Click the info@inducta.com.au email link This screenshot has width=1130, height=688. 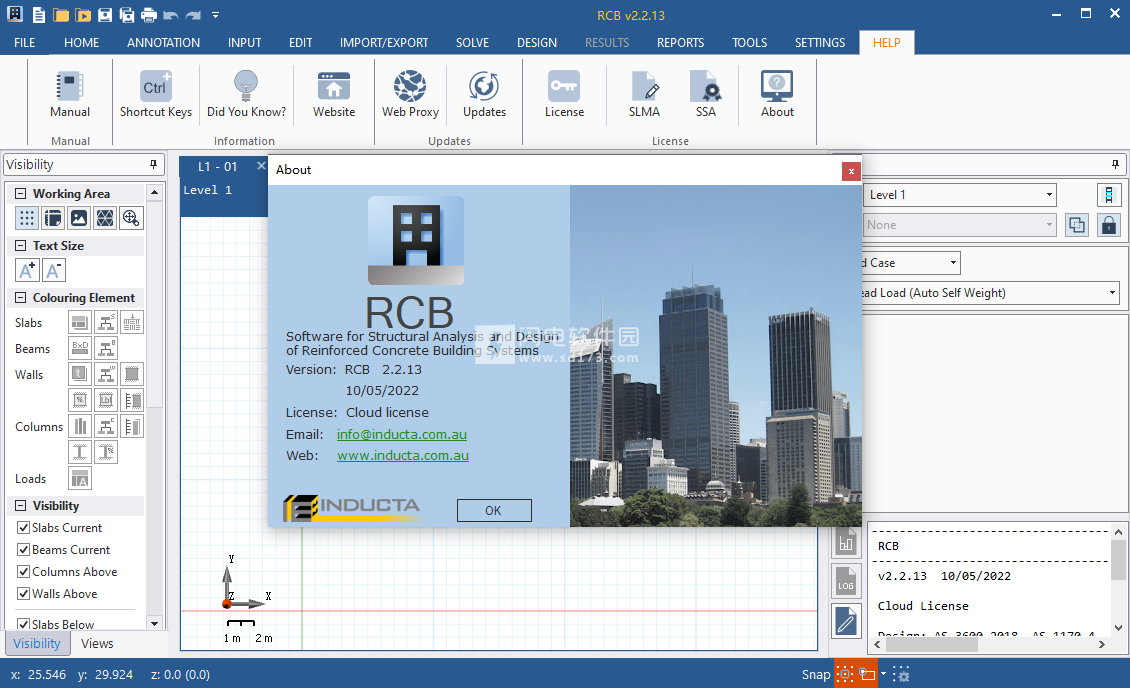click(x=401, y=434)
